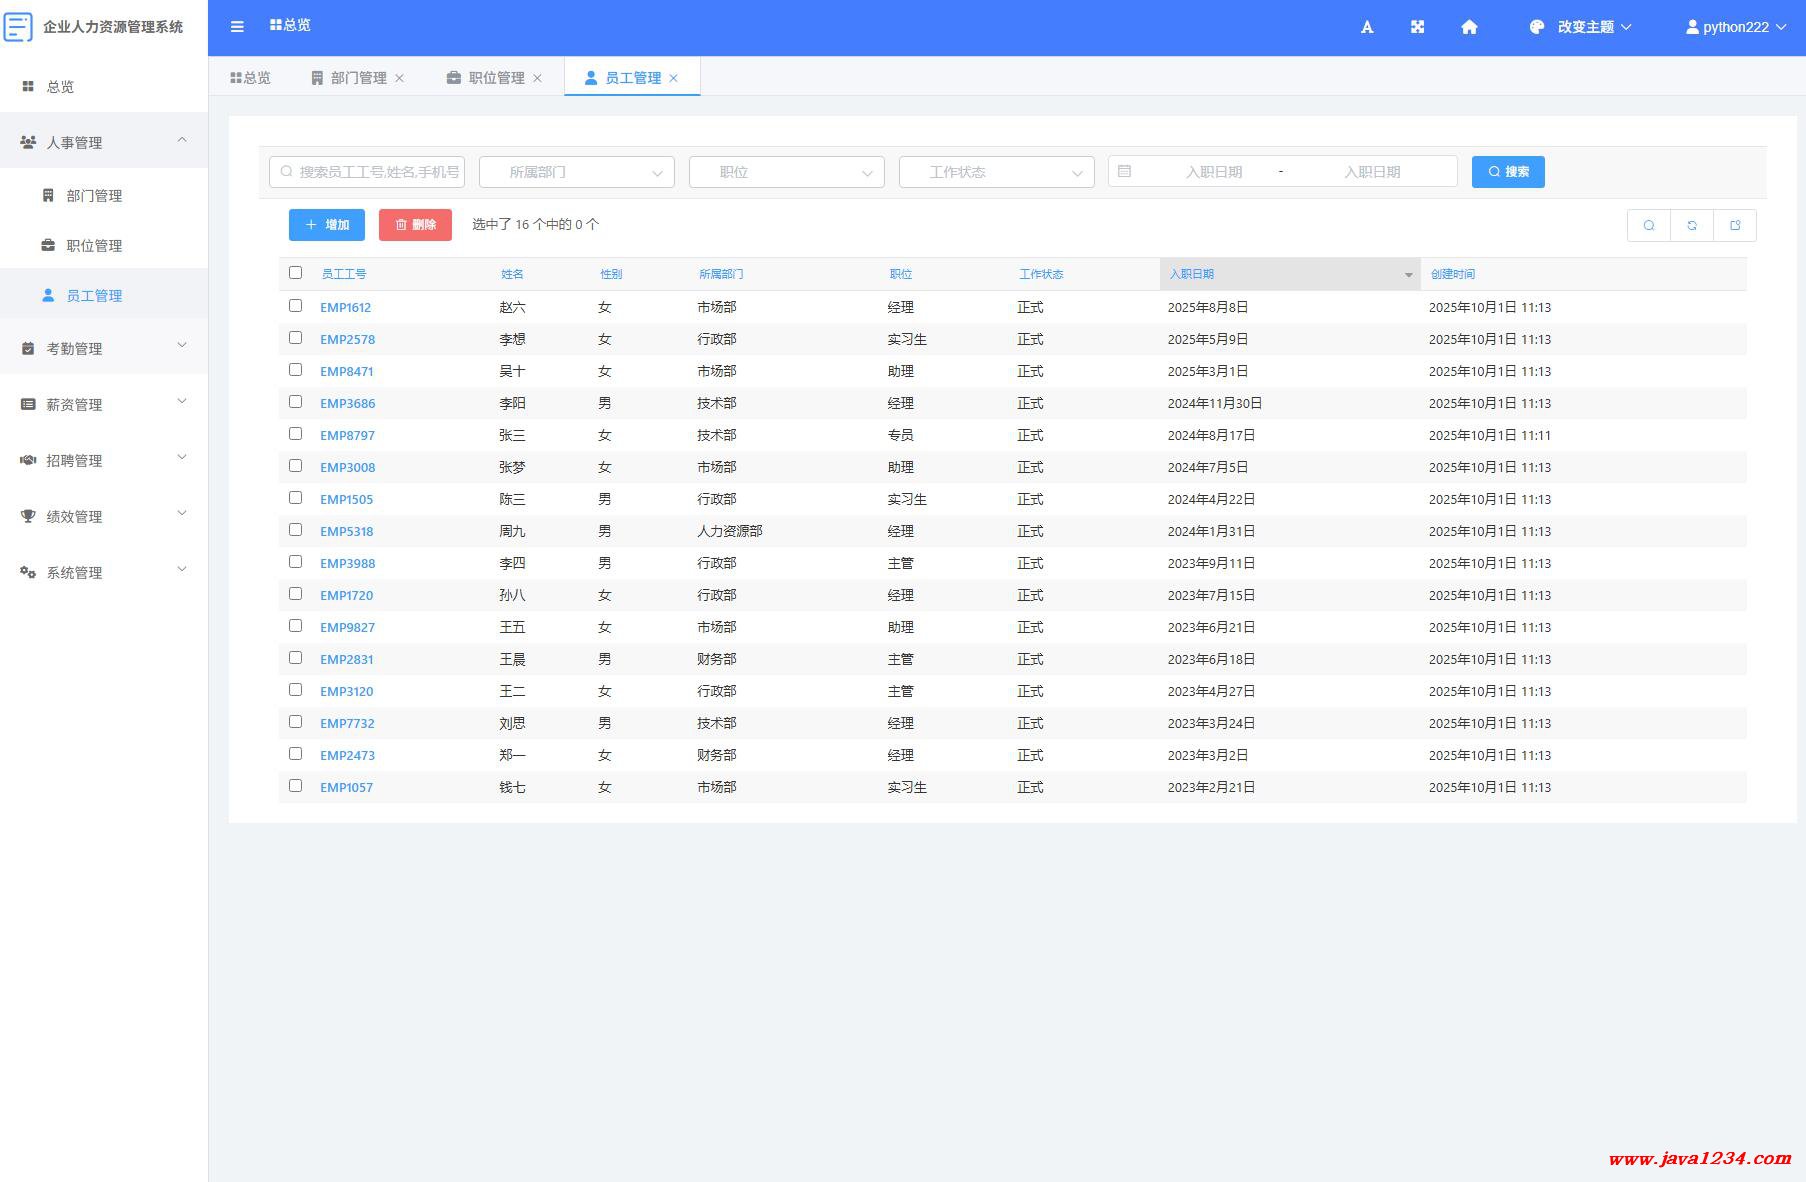Tick the checkbox for row EMP5318
The height and width of the screenshot is (1182, 1806).
(295, 530)
